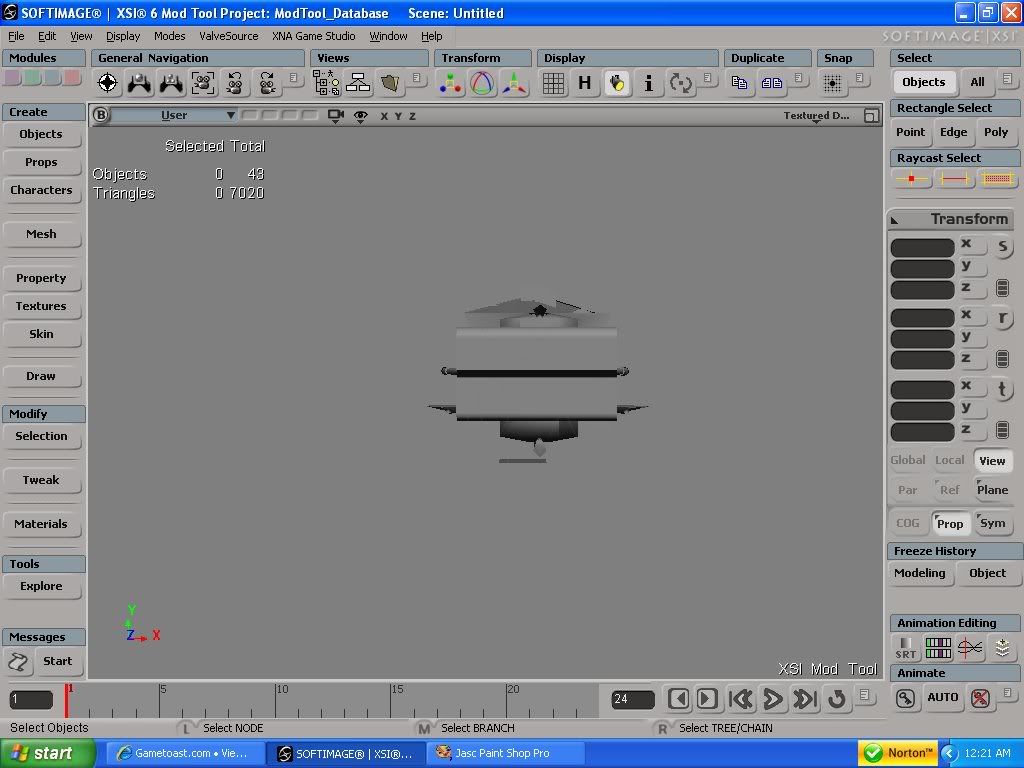Open the Views options menu
1024x768 pixels.
[x=416, y=78]
